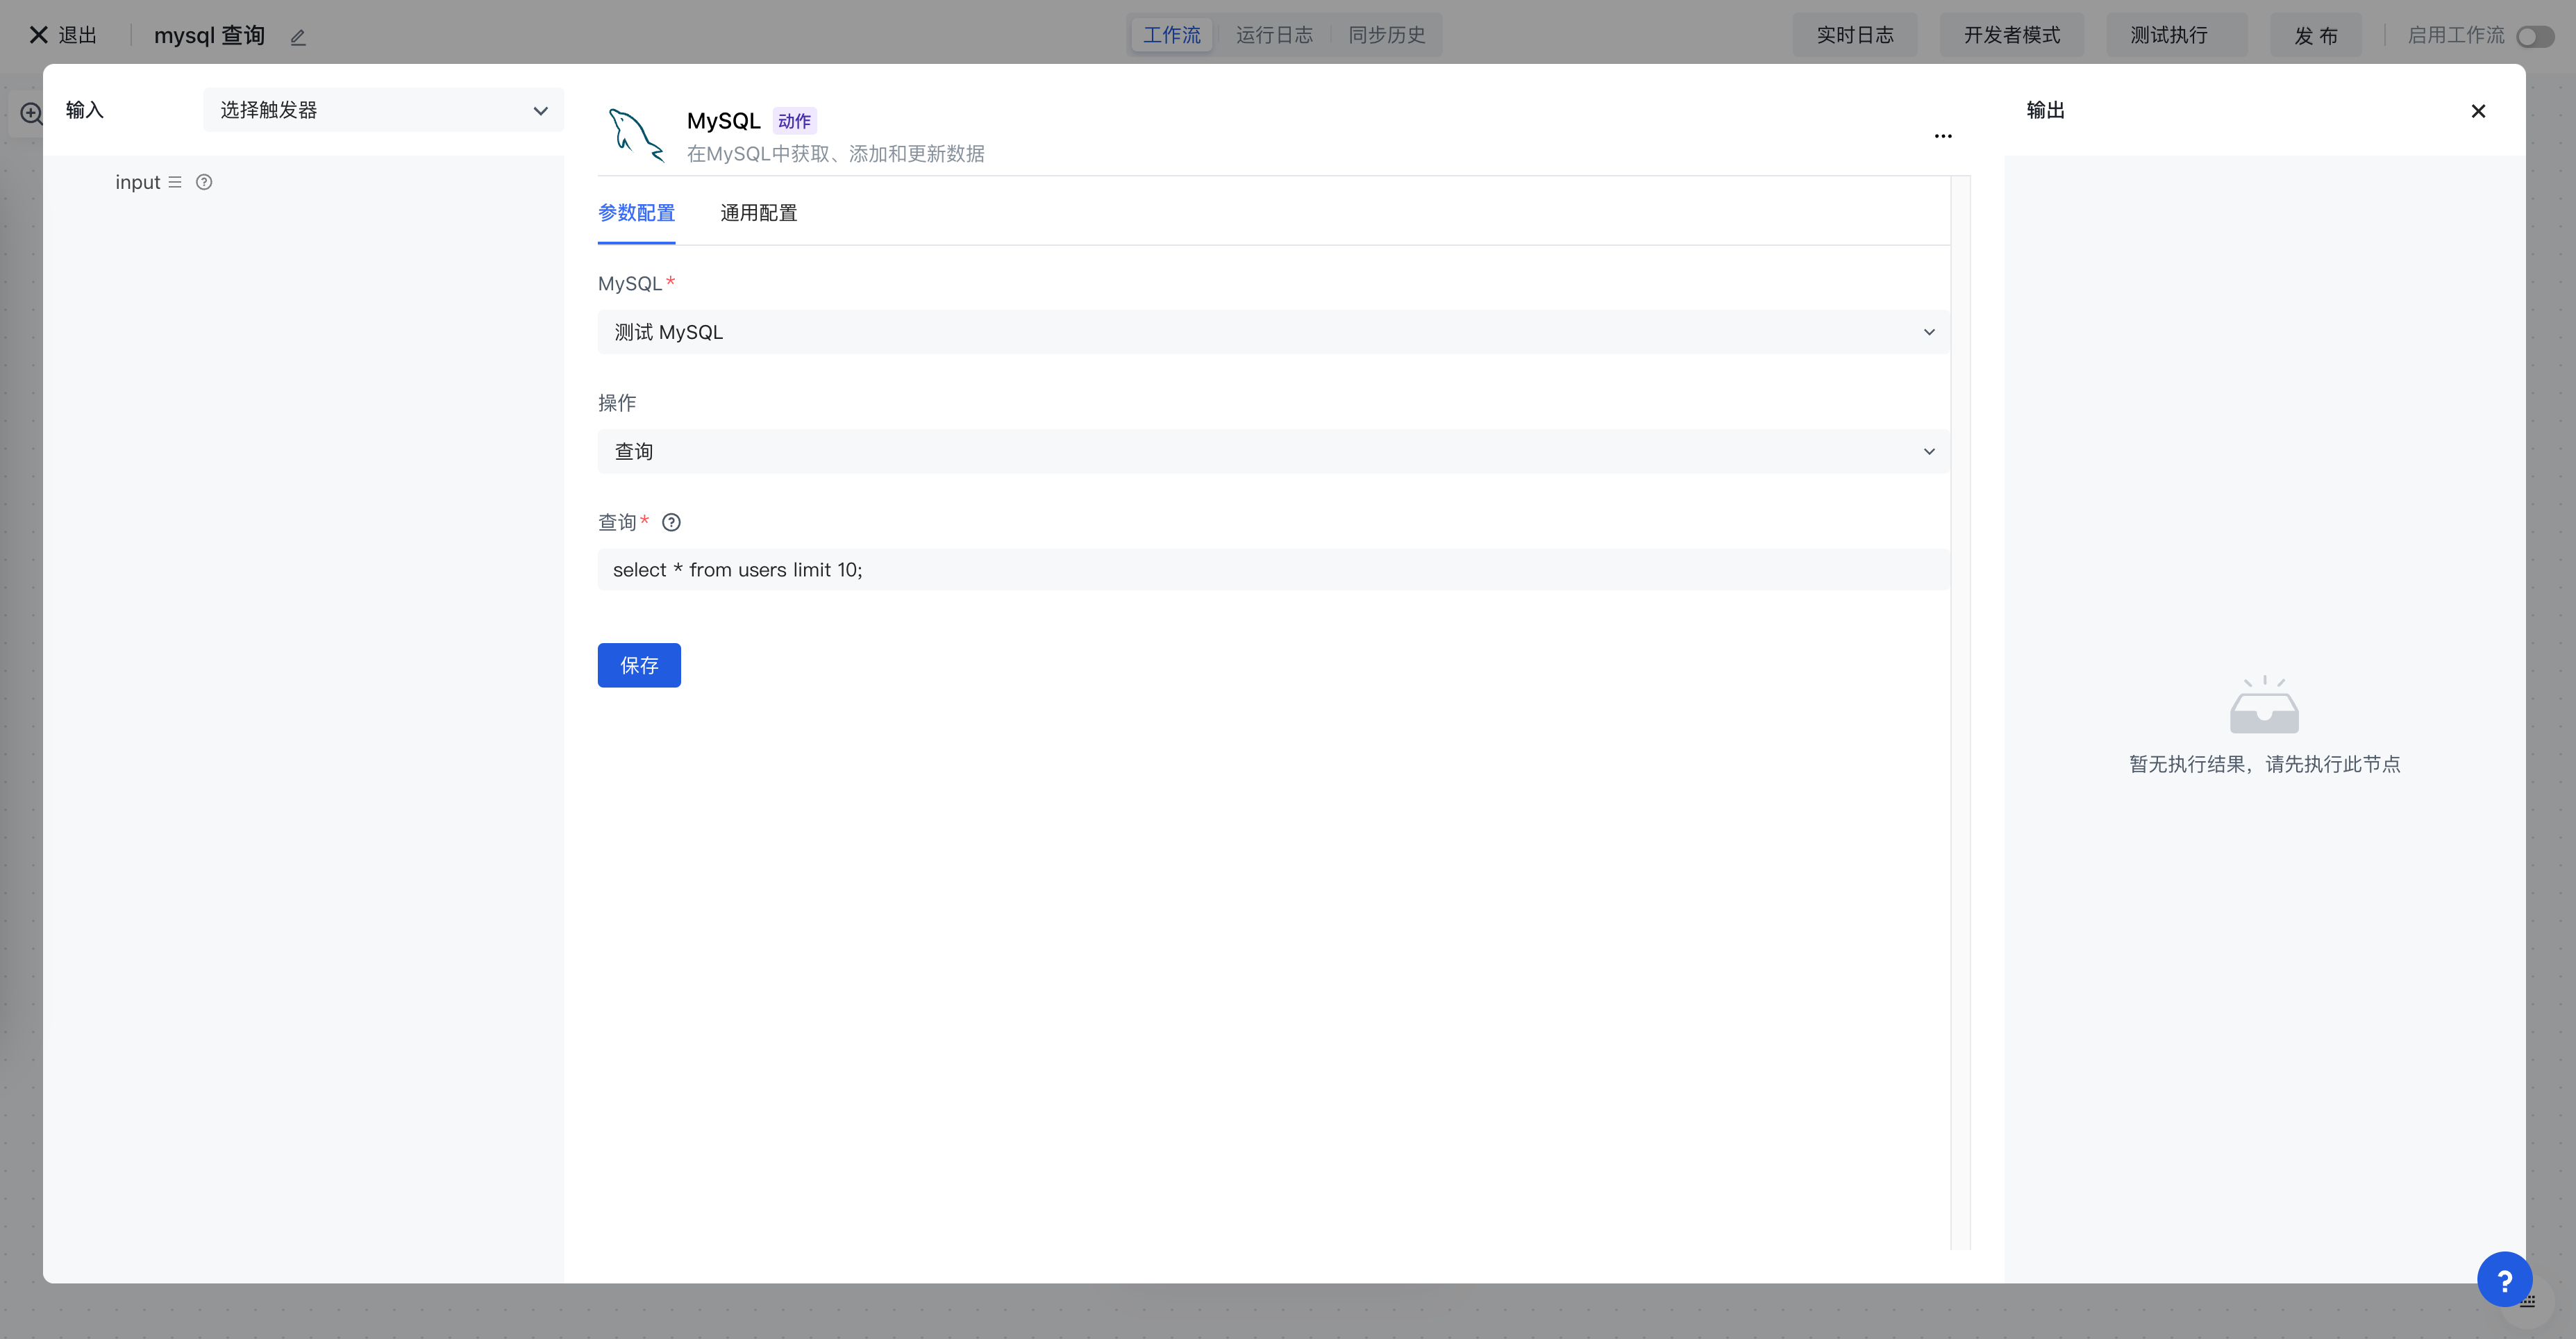Click the help icon beside input

pos(204,182)
